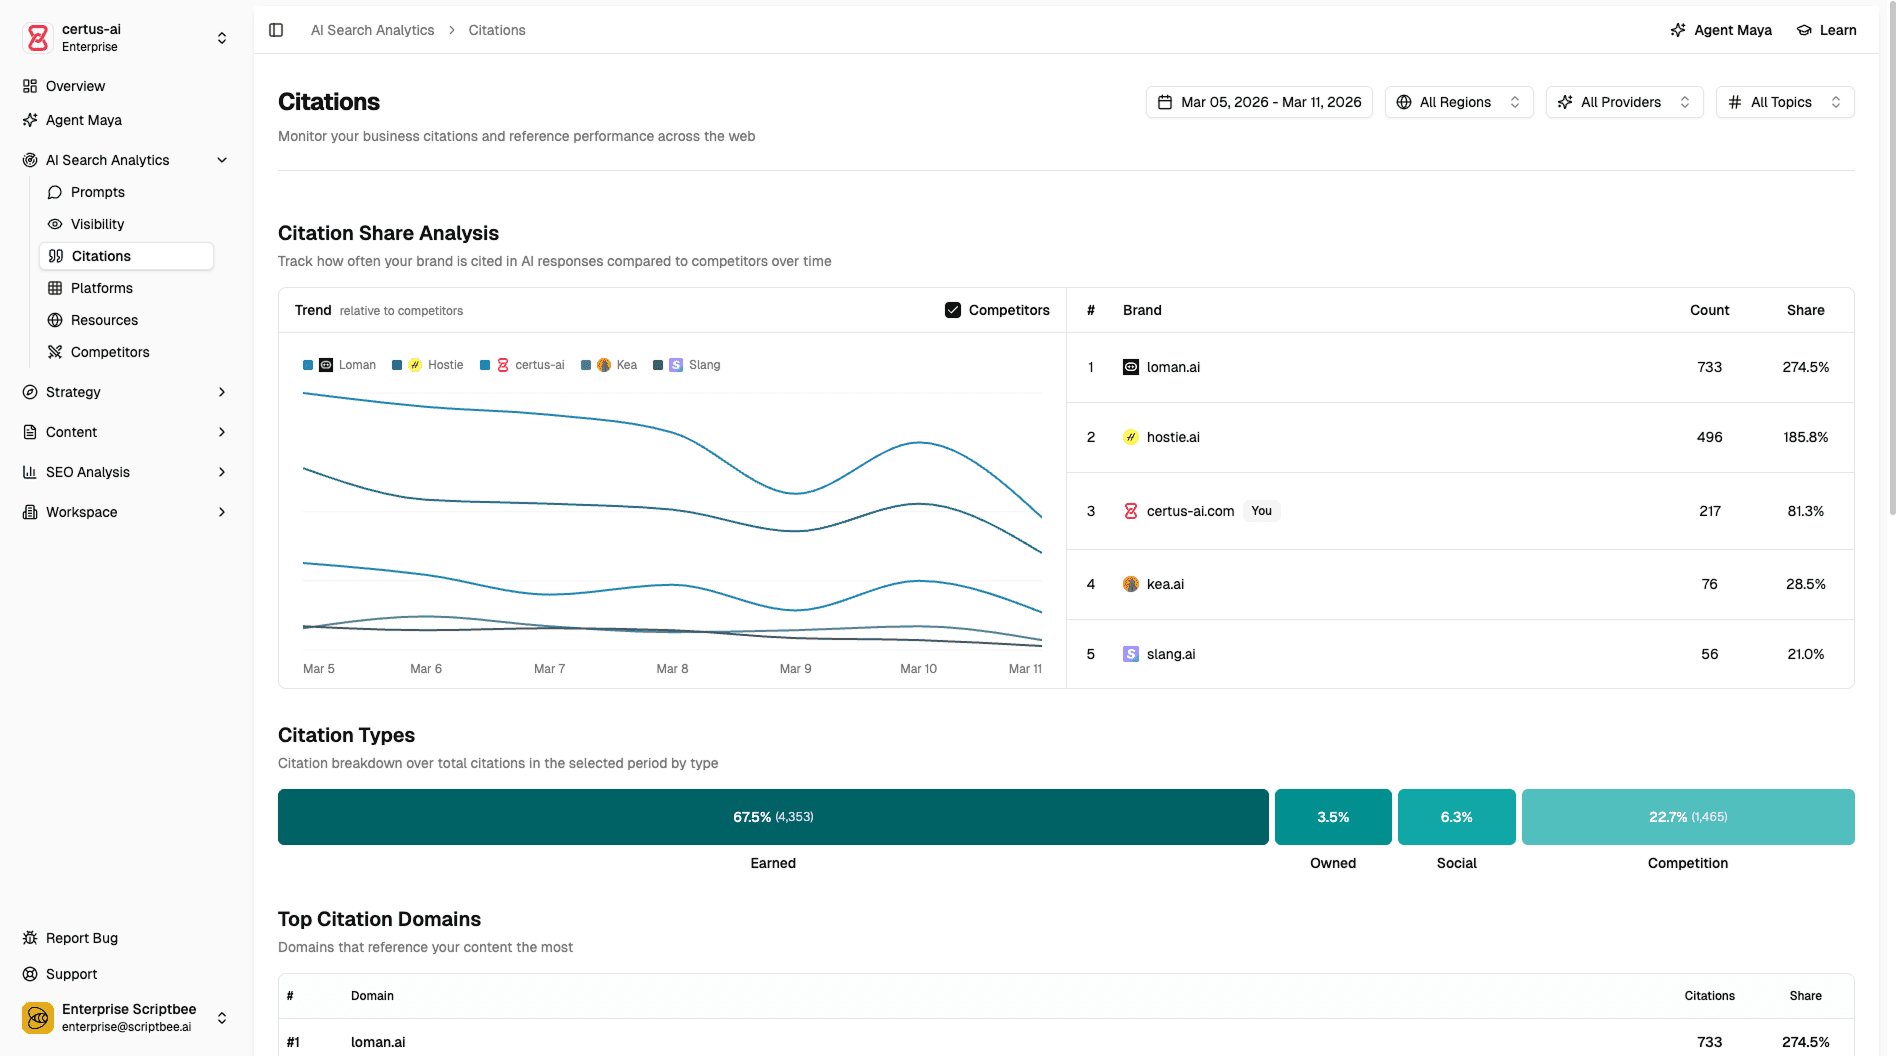Click the Strategy compass icon

click(x=30, y=392)
